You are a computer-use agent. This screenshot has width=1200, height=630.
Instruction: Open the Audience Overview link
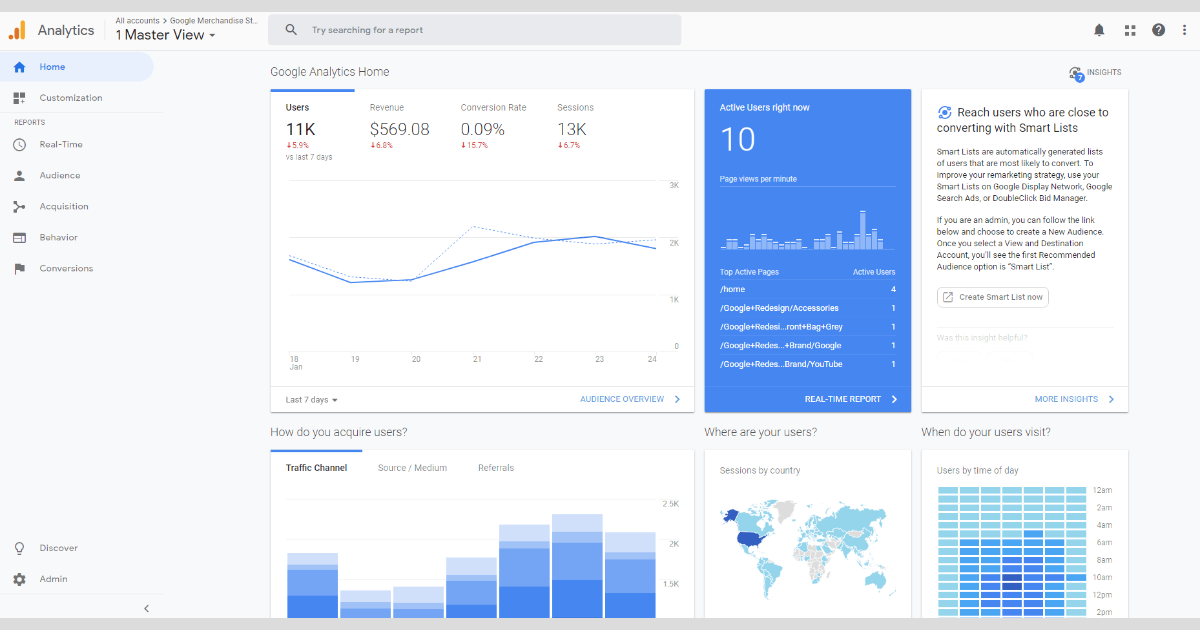pyautogui.click(x=622, y=399)
